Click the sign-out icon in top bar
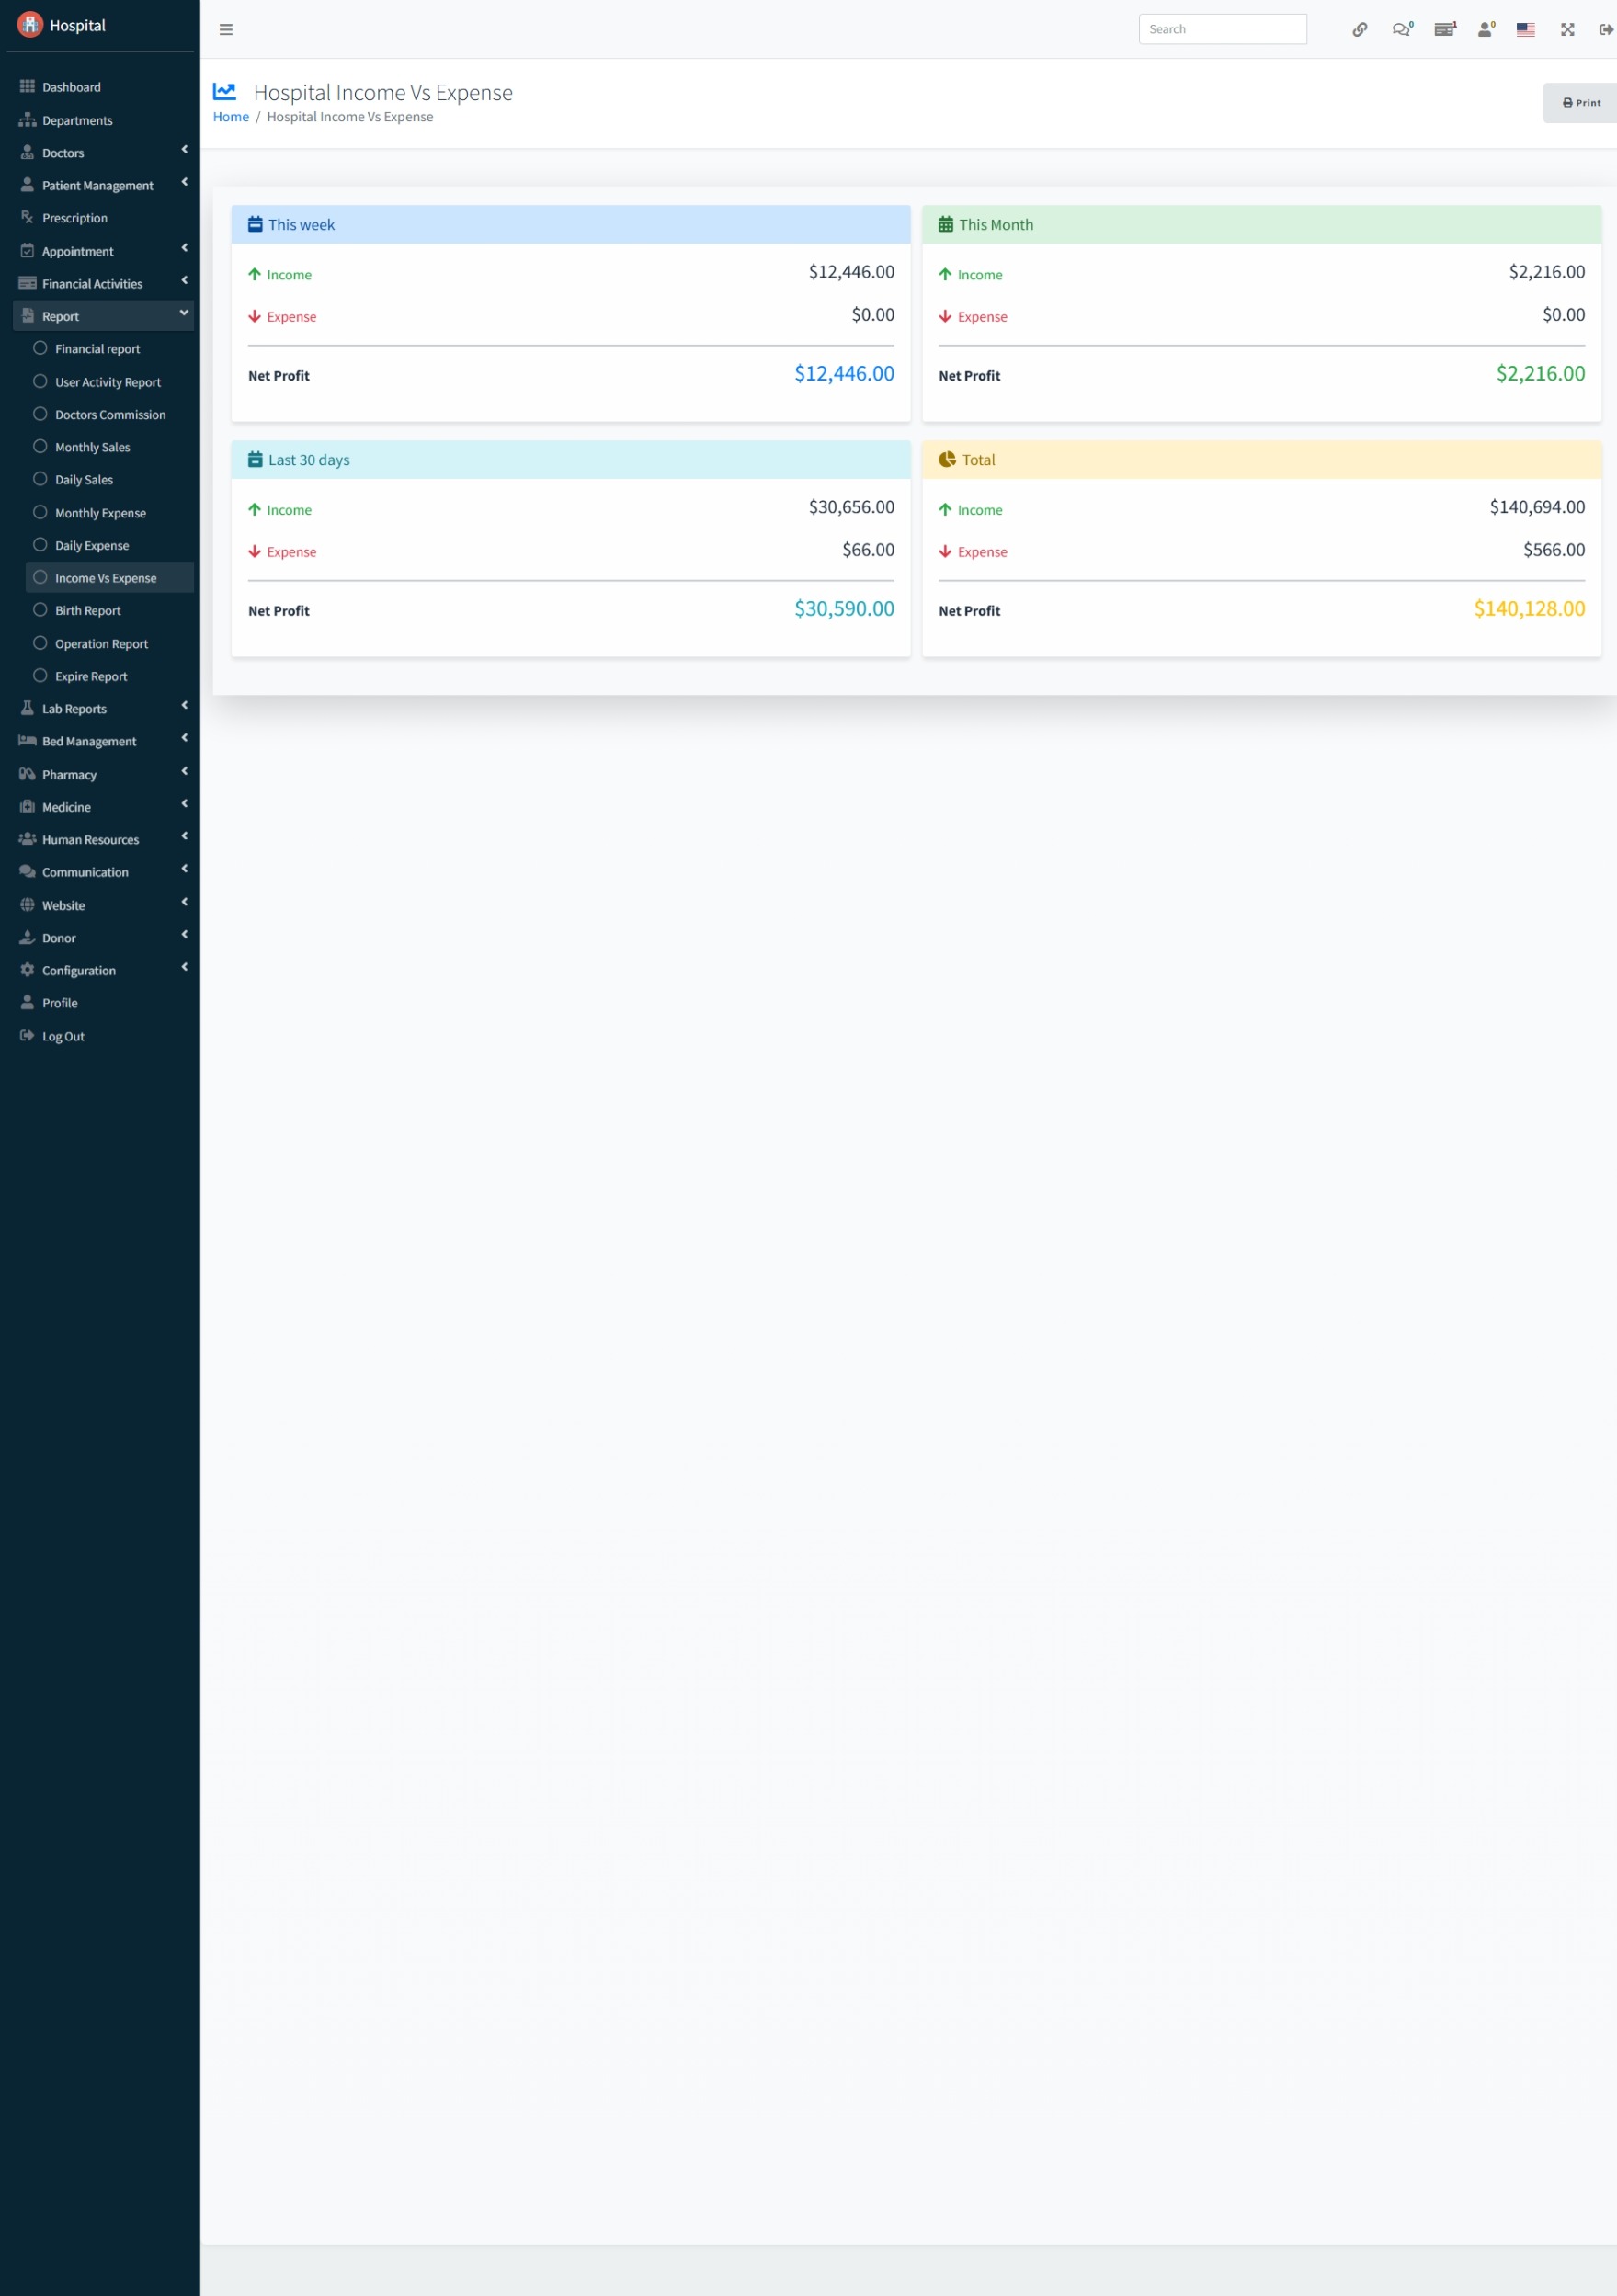The image size is (1617, 2296). tap(1606, 30)
